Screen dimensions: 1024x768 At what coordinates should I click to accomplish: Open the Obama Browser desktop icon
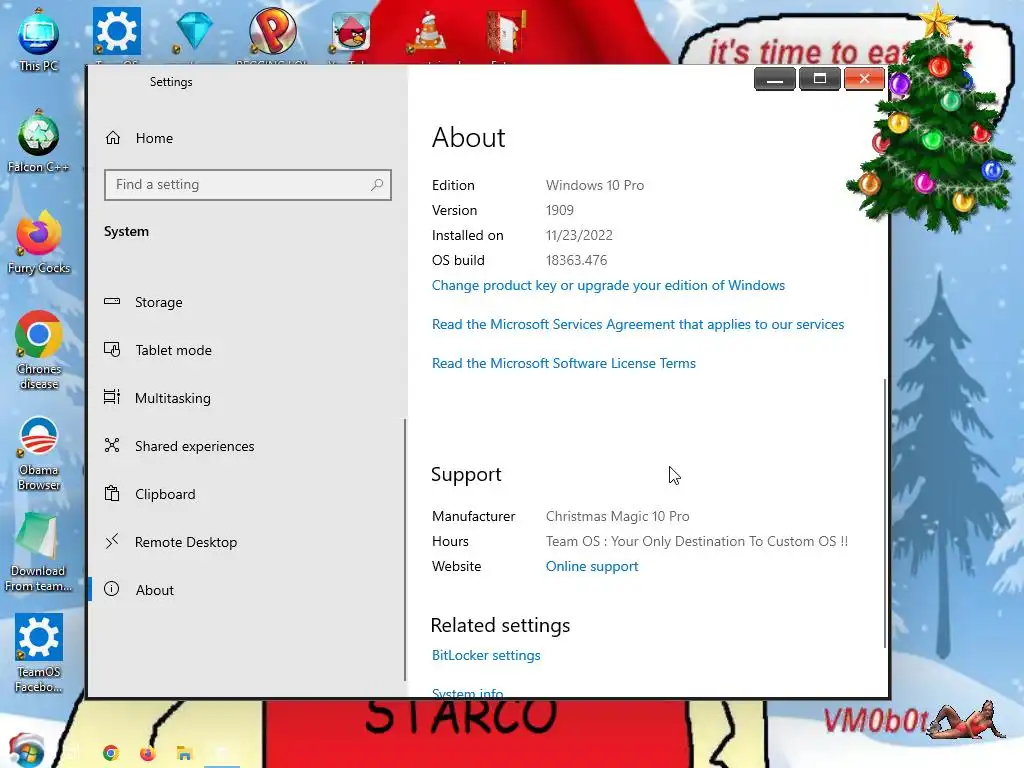pyautogui.click(x=39, y=453)
